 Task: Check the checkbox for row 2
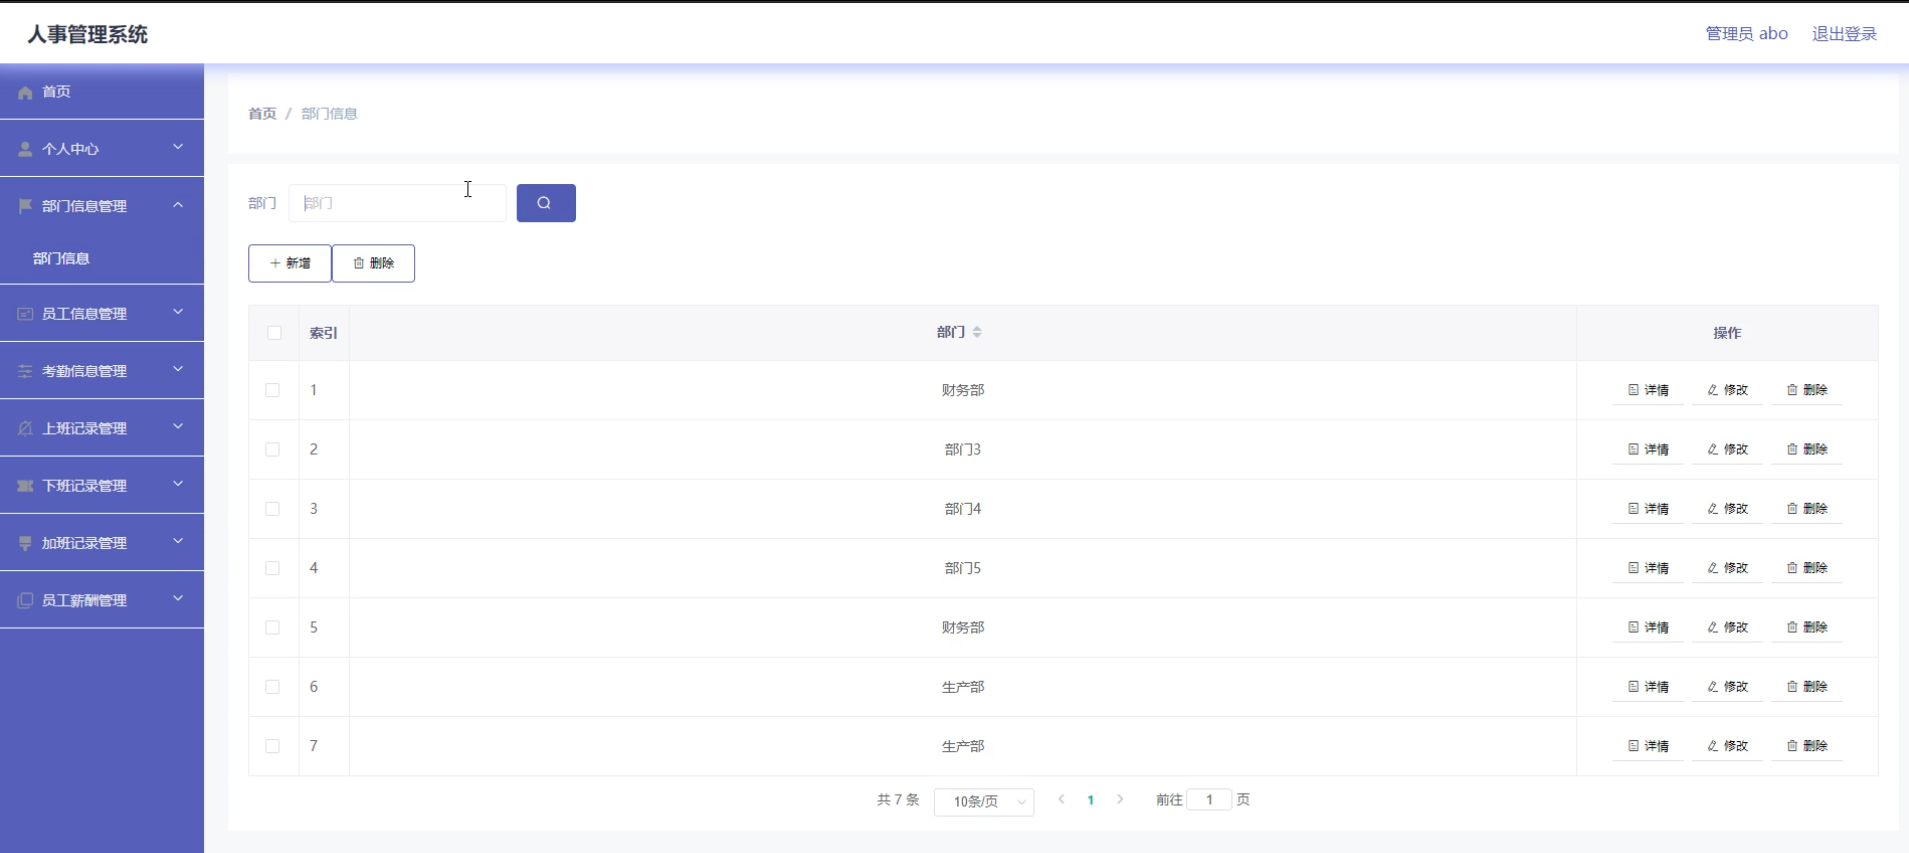272,449
